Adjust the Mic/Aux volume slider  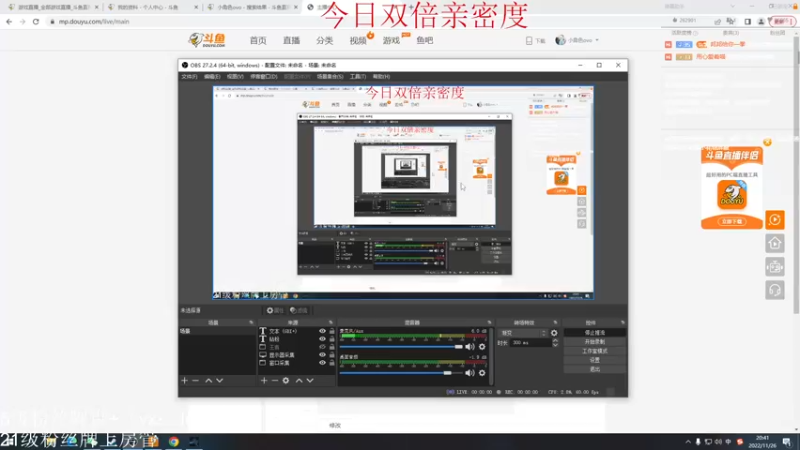(401, 347)
